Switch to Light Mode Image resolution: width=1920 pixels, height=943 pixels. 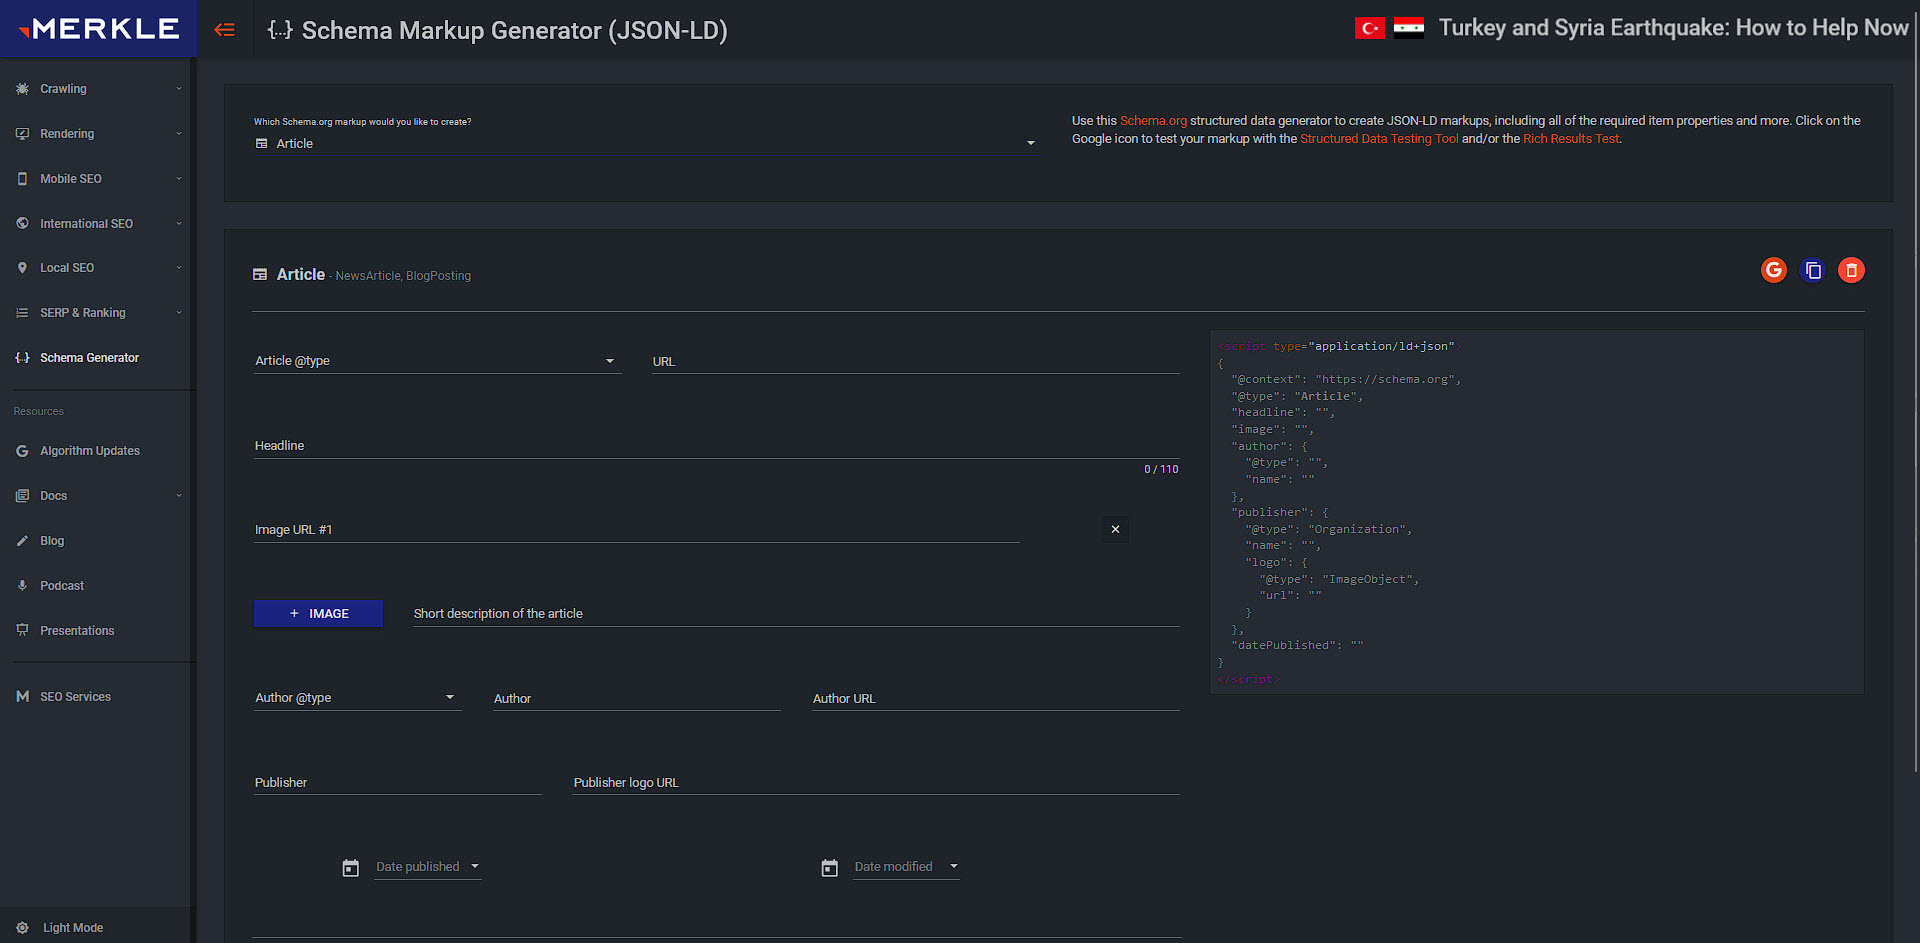point(98,928)
